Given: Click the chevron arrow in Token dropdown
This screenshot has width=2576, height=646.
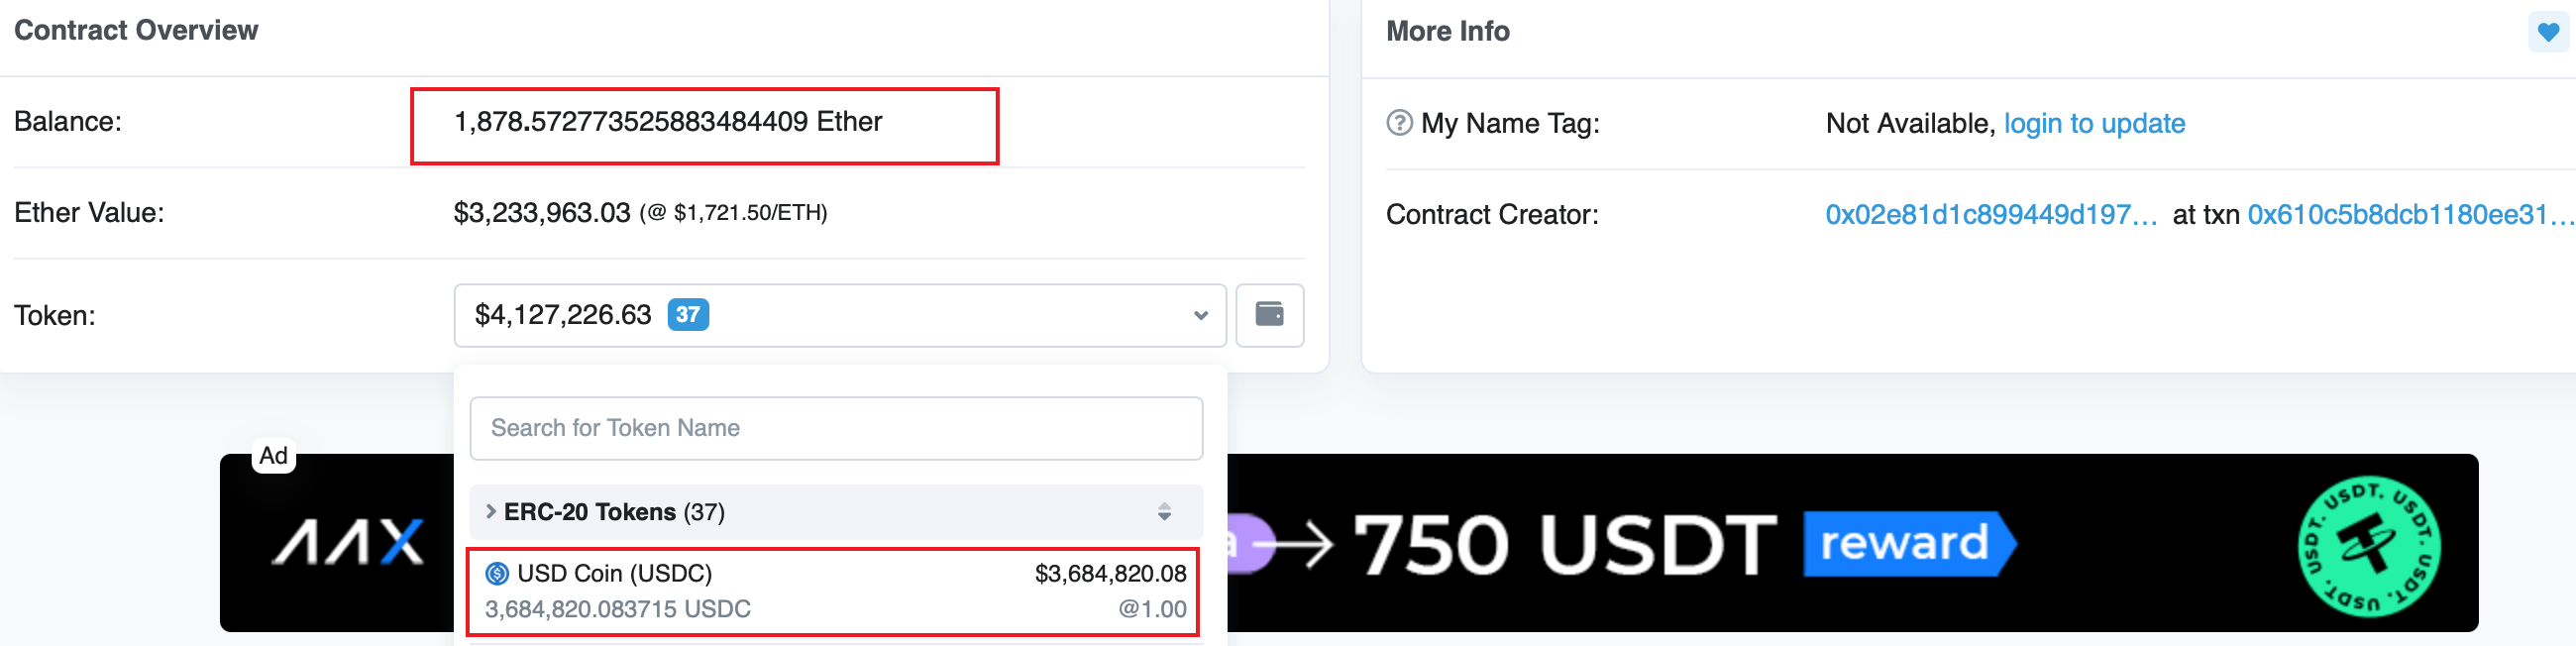Looking at the screenshot, I should point(1200,316).
